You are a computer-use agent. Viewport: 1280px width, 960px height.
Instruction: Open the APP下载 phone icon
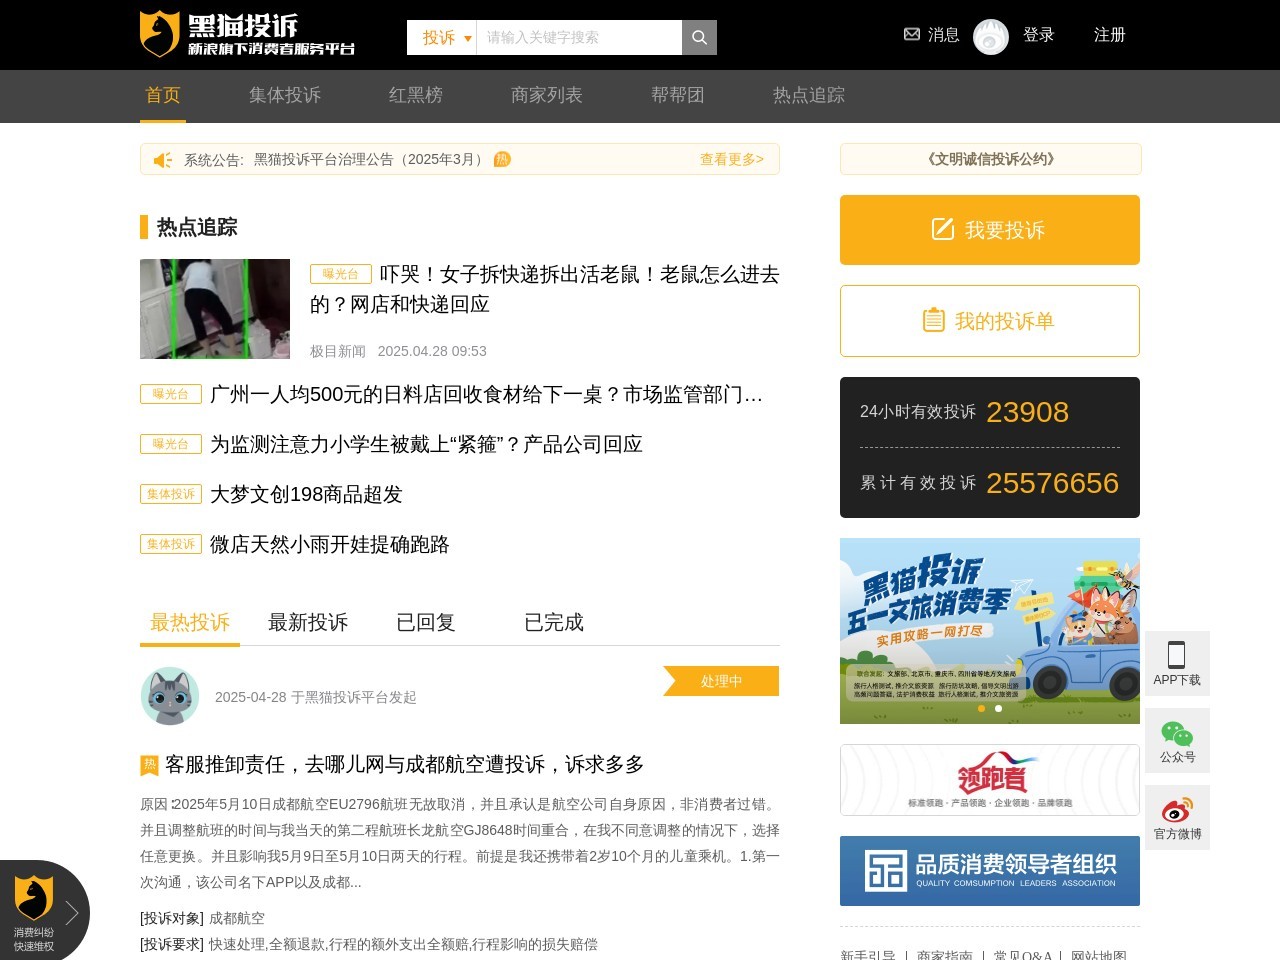click(1177, 655)
